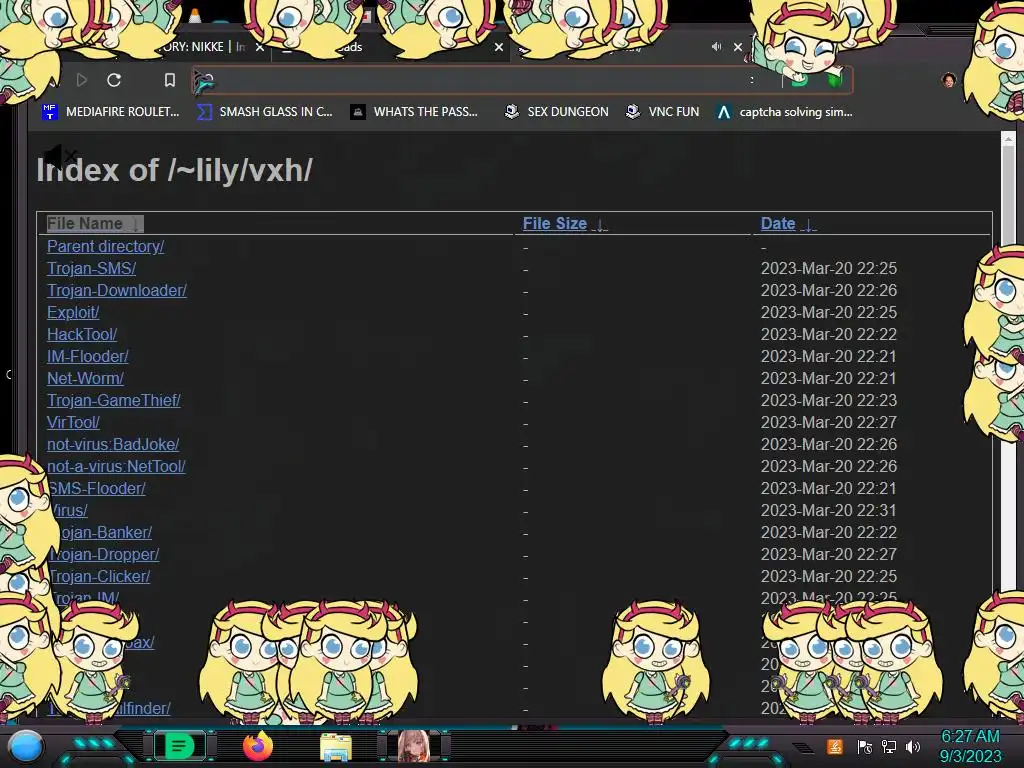Launch Firefox from the taskbar
Viewport: 1024px width, 768px height.
257,746
